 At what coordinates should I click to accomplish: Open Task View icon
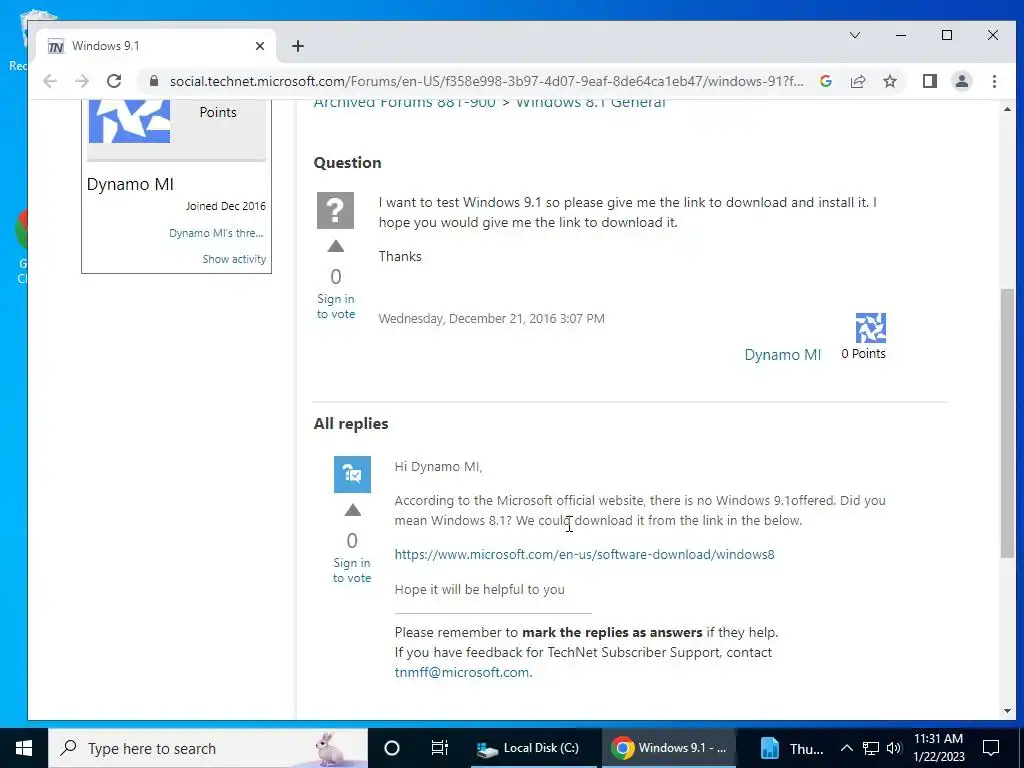440,748
